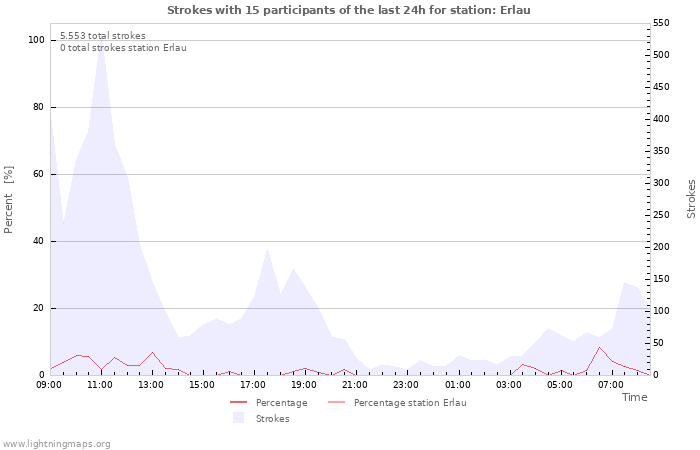Viewport: 700px width, 450px height.
Task: Click the 23:00 time axis label
Action: [x=406, y=385]
